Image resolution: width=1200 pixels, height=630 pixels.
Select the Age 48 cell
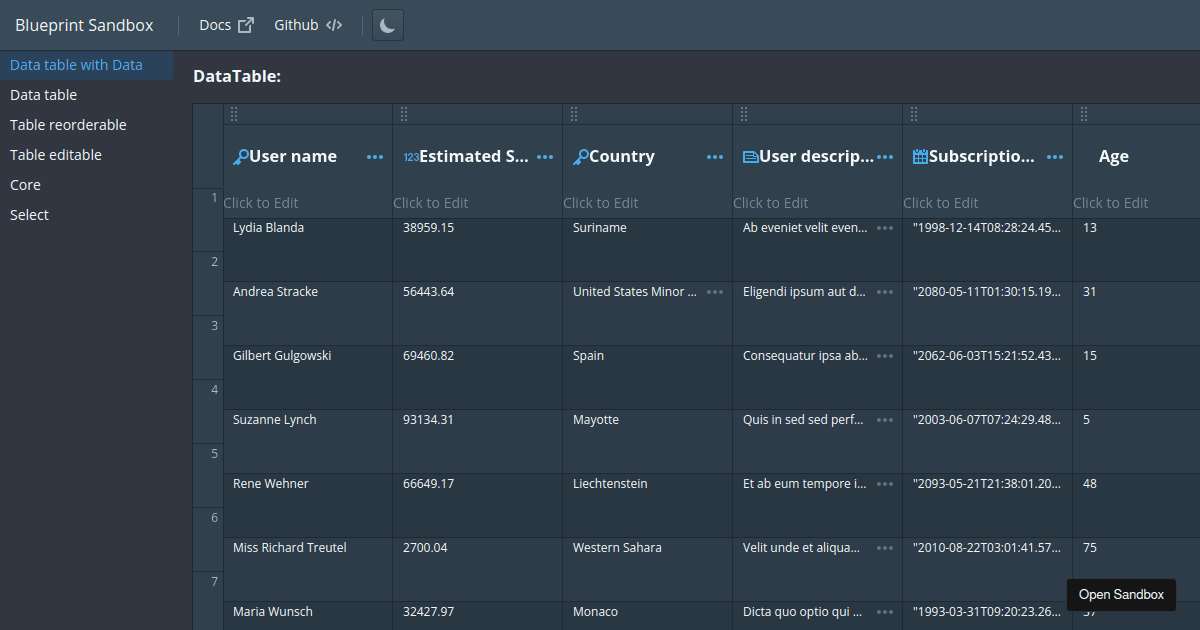click(1136, 506)
